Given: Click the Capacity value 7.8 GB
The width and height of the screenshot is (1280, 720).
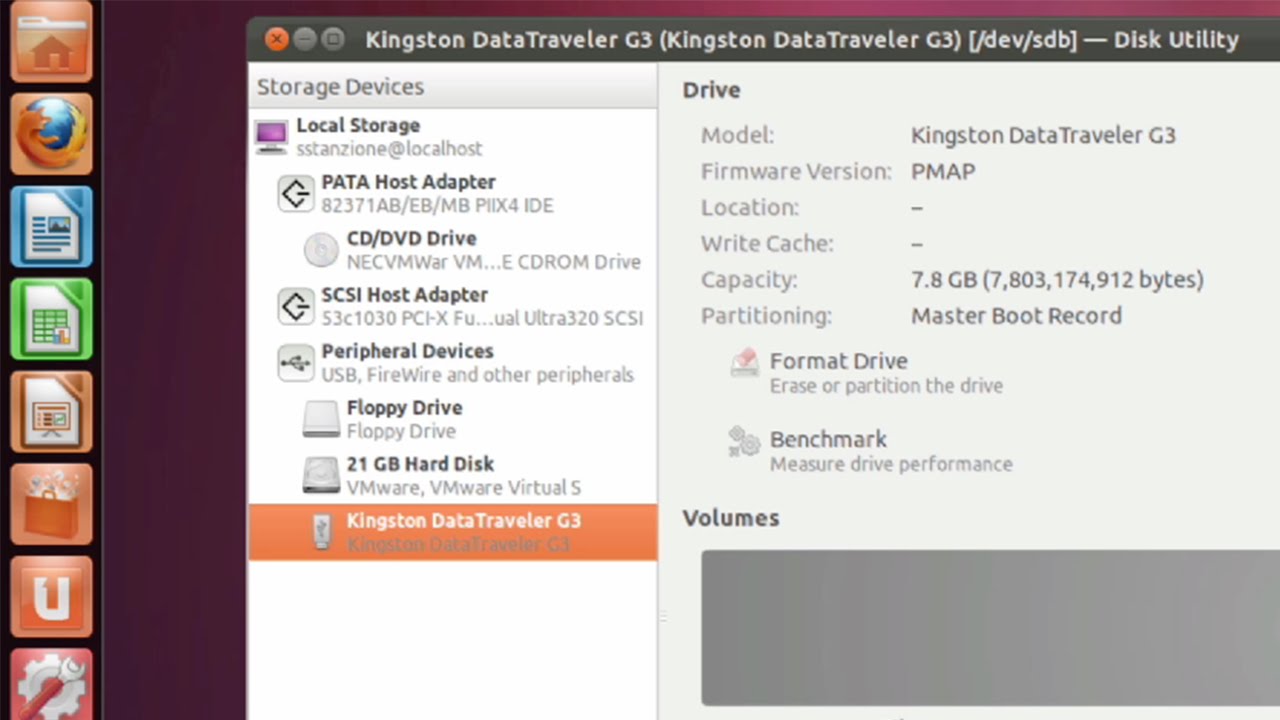Looking at the screenshot, I should point(1057,280).
